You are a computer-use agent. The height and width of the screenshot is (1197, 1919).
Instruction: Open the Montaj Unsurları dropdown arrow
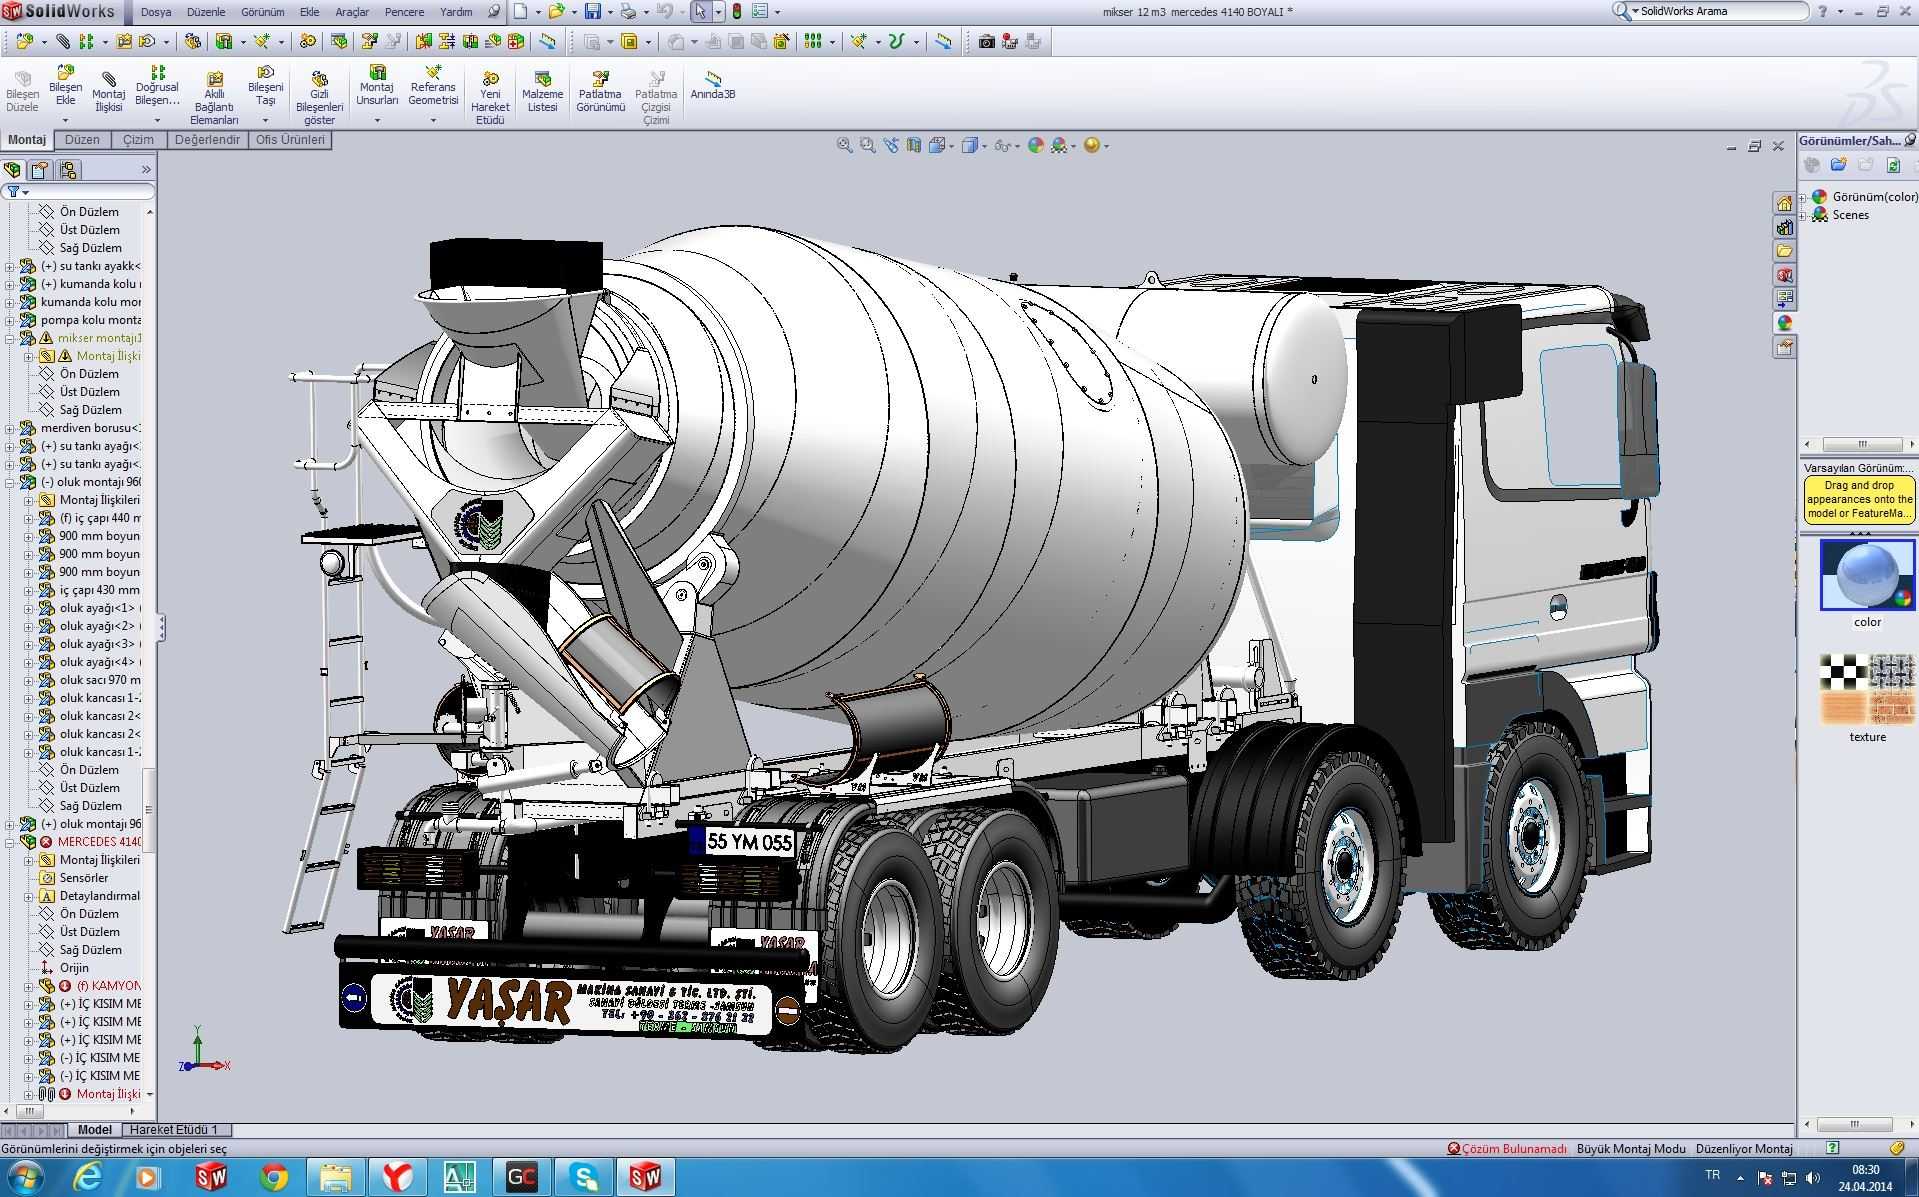377,121
